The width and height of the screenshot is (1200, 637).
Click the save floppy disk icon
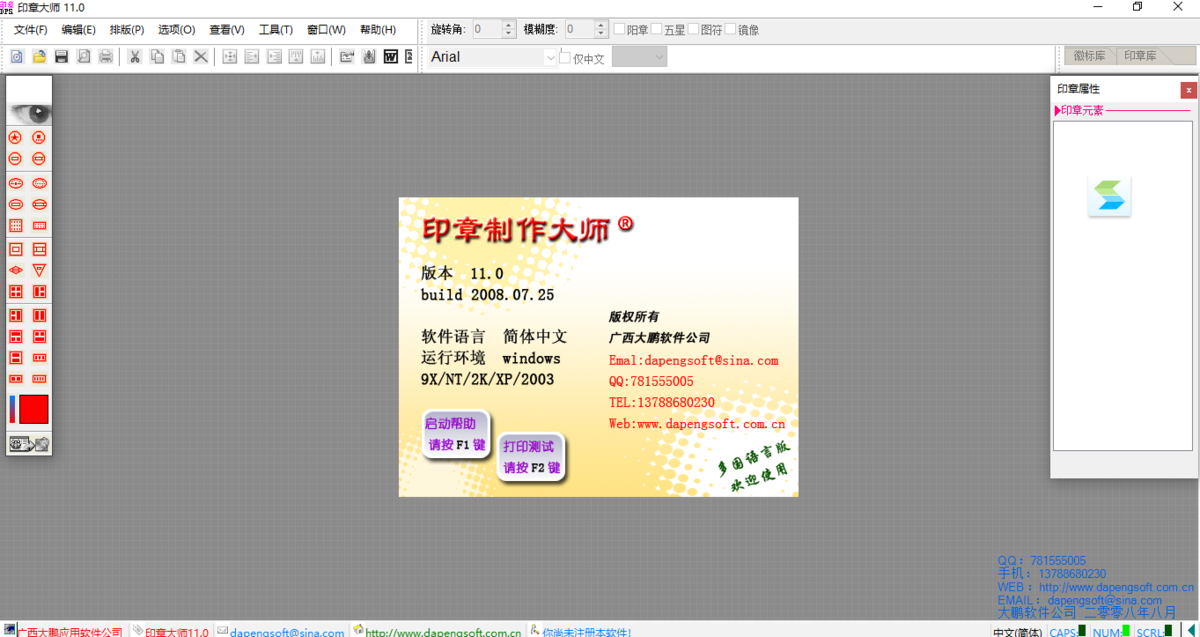(61, 57)
